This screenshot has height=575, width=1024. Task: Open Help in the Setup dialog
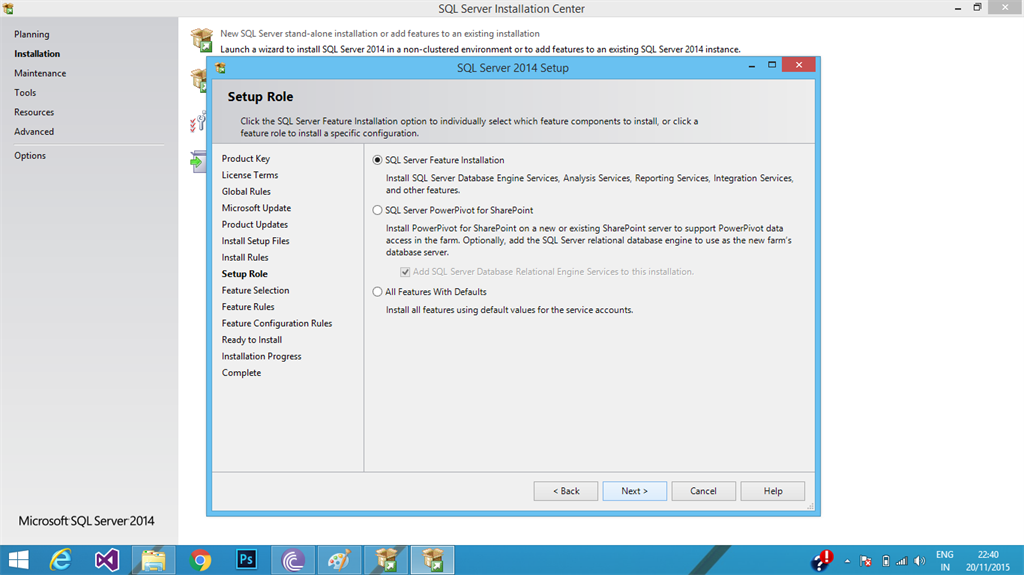[x=773, y=491]
